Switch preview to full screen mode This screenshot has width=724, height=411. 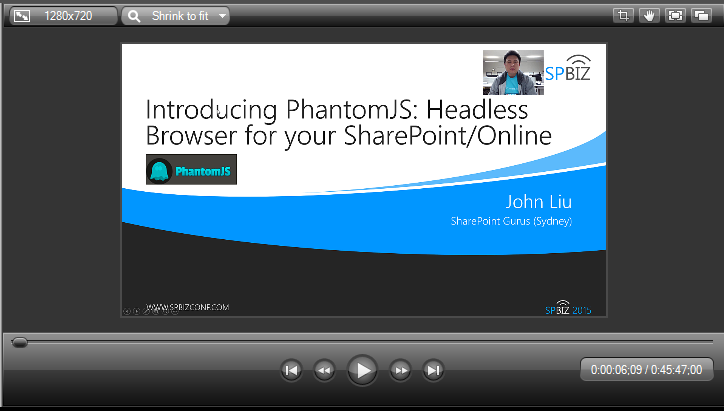675,16
